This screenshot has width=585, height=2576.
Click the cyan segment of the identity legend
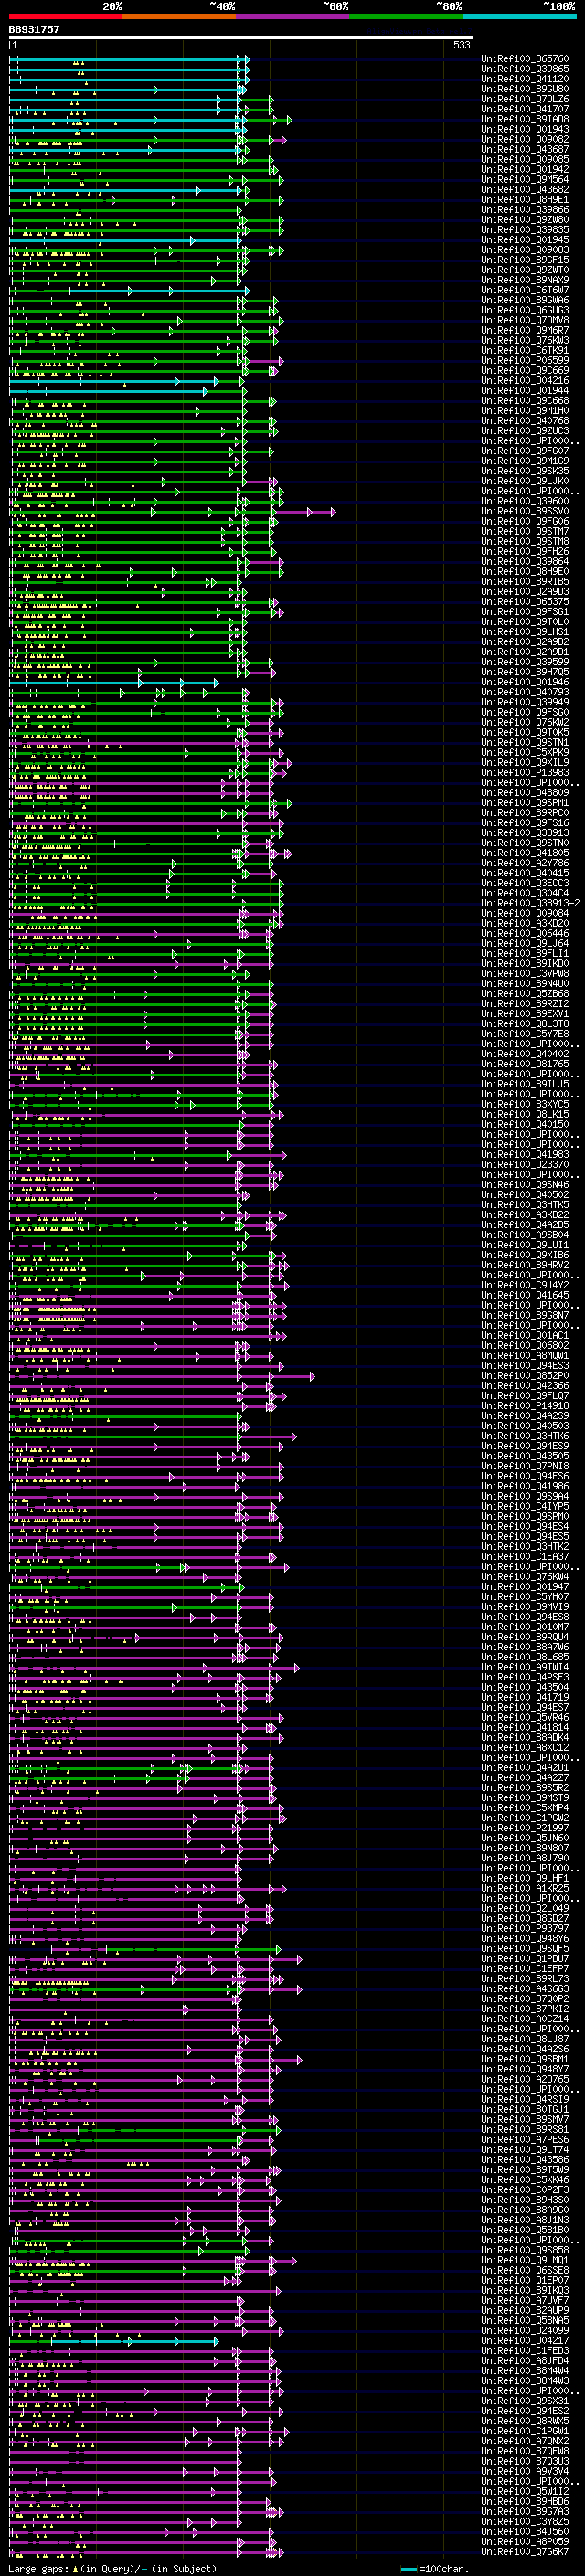click(x=520, y=16)
